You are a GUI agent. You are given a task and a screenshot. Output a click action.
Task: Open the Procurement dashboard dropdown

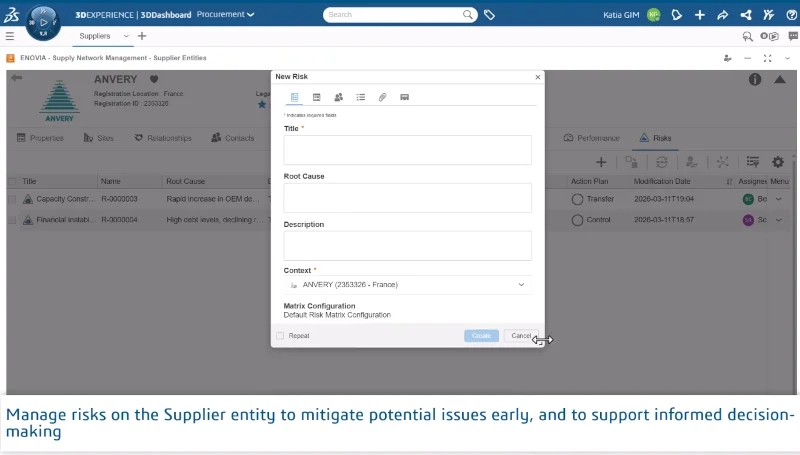point(226,14)
